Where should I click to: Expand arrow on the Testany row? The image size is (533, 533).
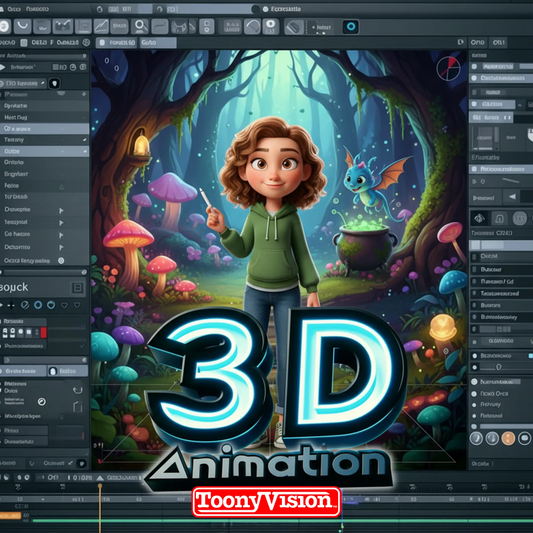(x=84, y=140)
